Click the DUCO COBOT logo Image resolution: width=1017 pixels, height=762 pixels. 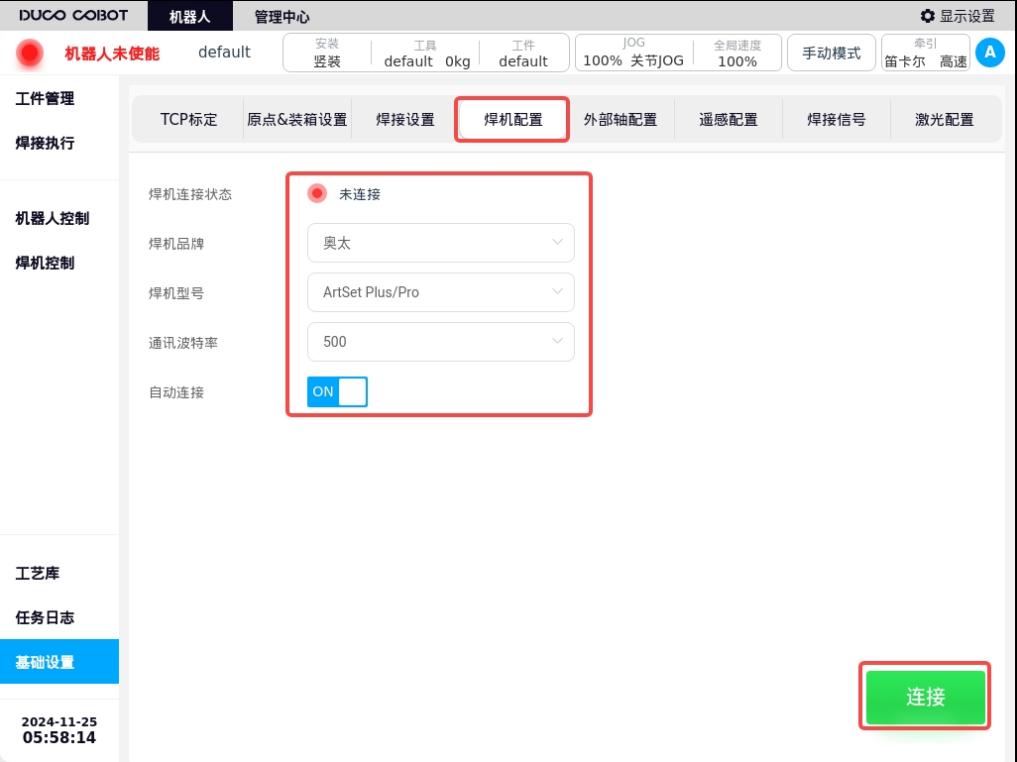(x=73, y=15)
